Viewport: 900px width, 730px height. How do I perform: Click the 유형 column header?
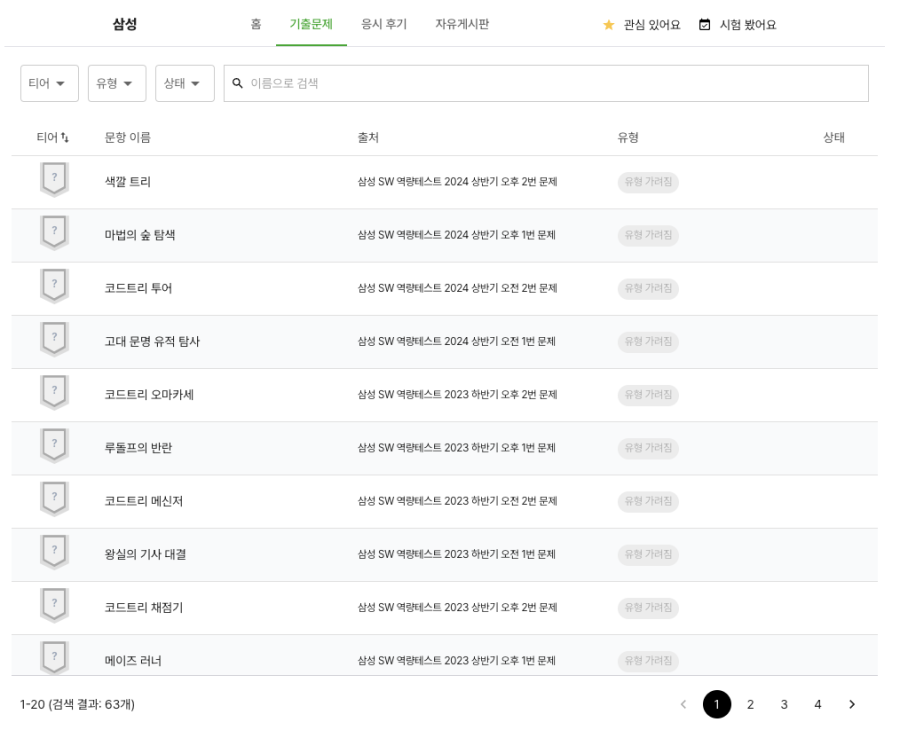(628, 138)
